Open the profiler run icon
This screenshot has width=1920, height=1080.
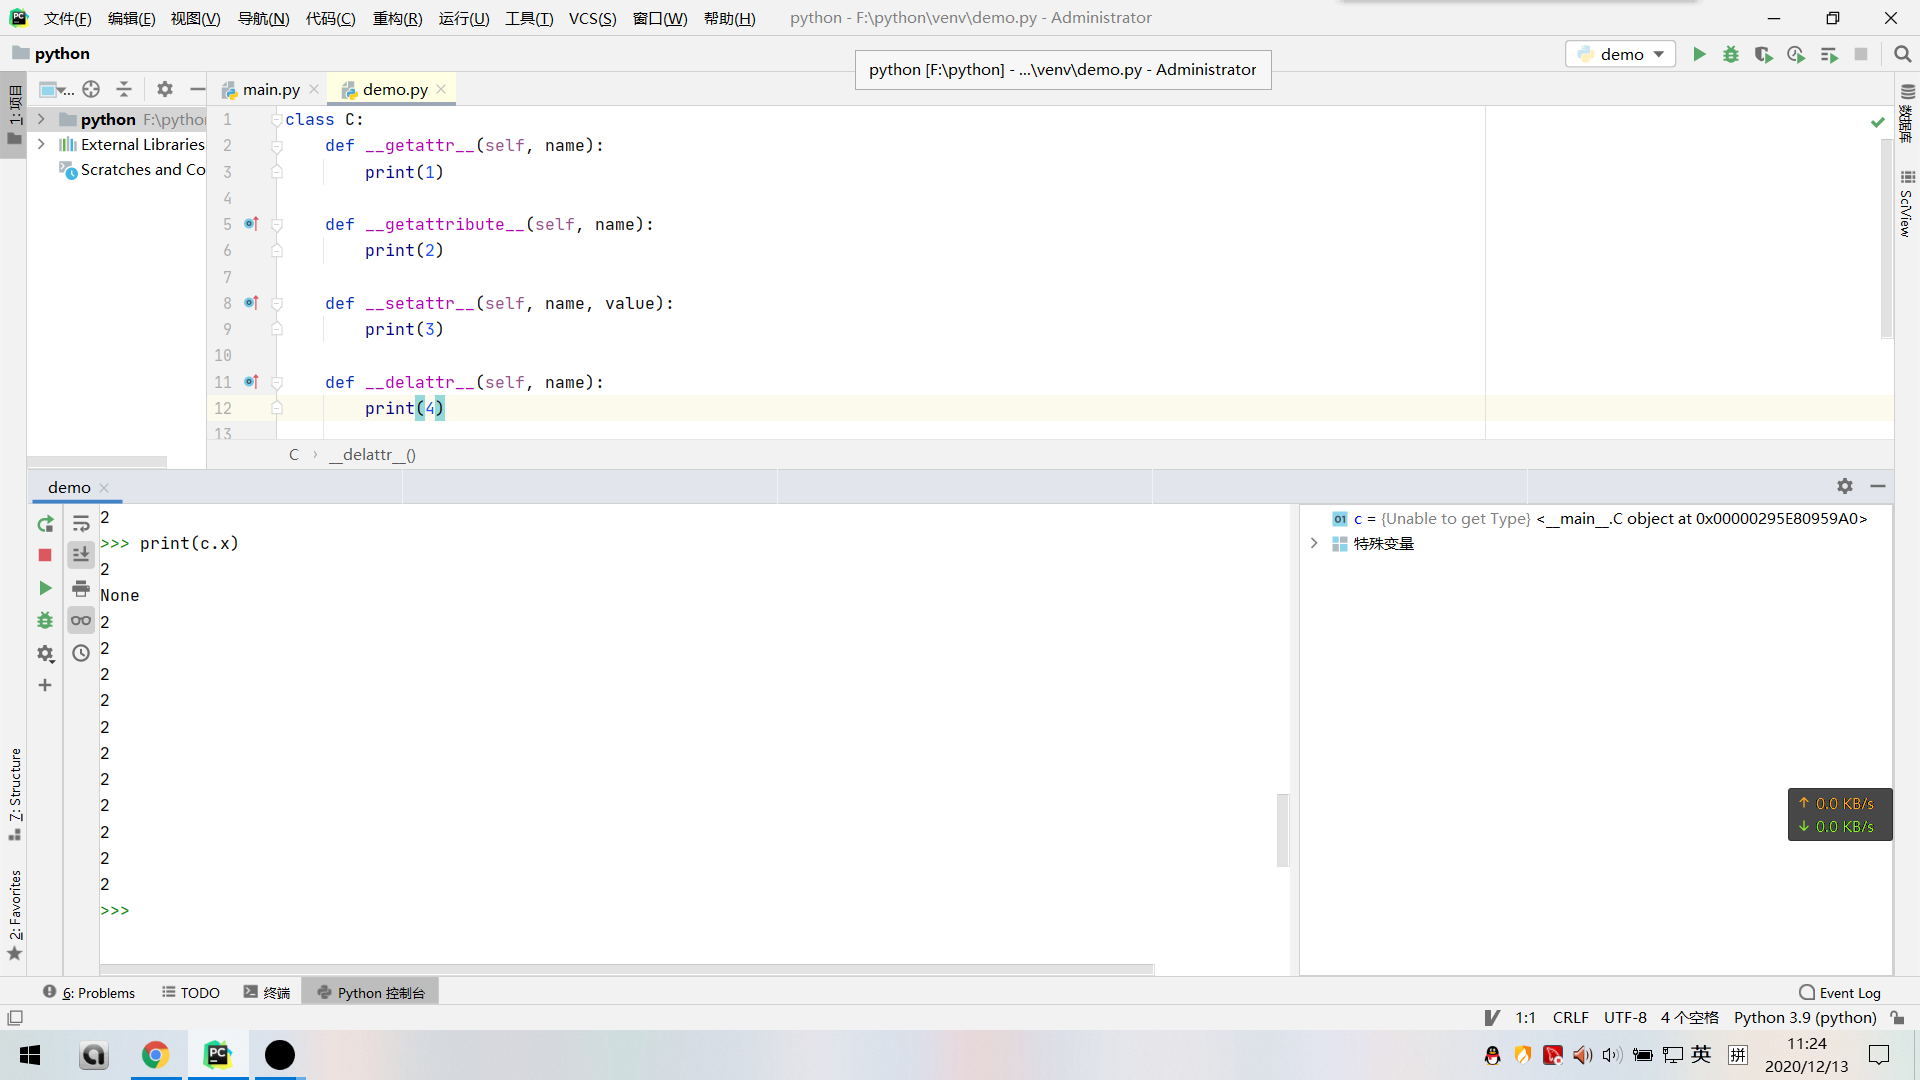1796,54
